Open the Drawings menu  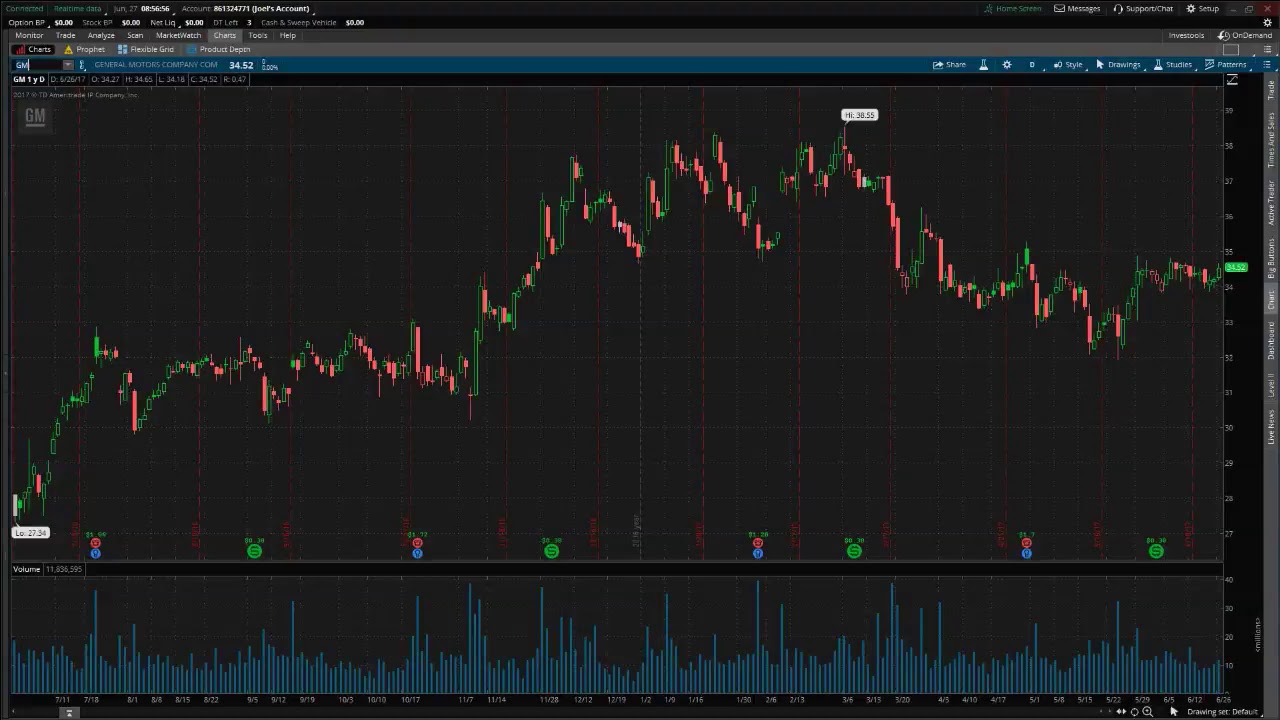click(1118, 65)
